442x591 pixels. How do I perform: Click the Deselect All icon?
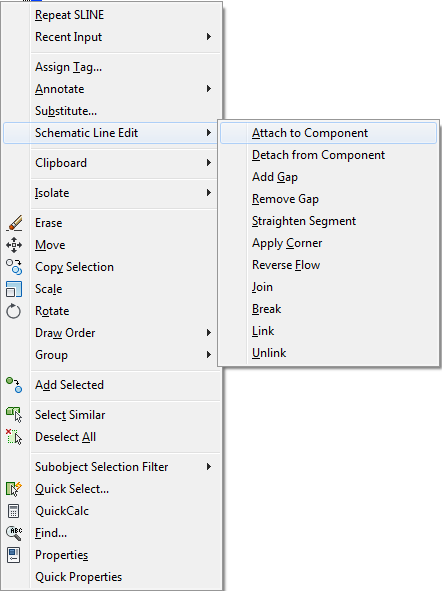tap(14, 437)
